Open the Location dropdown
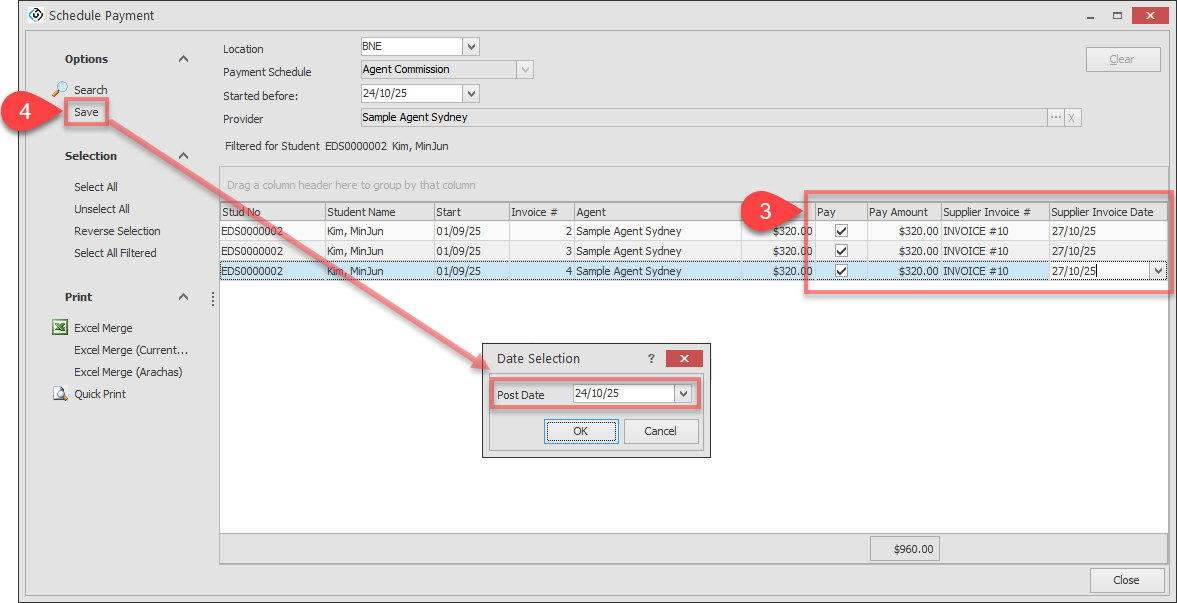The width and height of the screenshot is (1177, 603). (x=471, y=47)
